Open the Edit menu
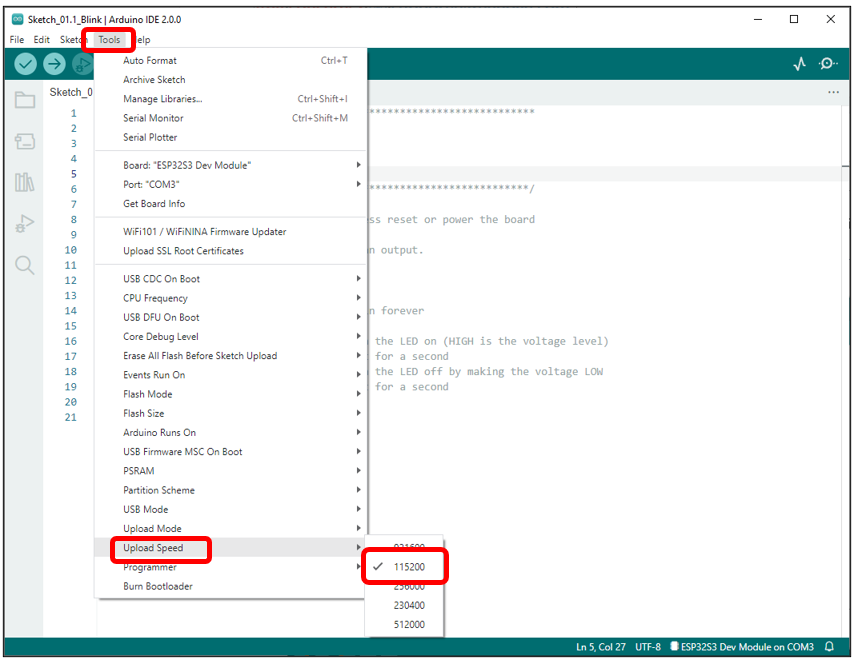 click(42, 39)
